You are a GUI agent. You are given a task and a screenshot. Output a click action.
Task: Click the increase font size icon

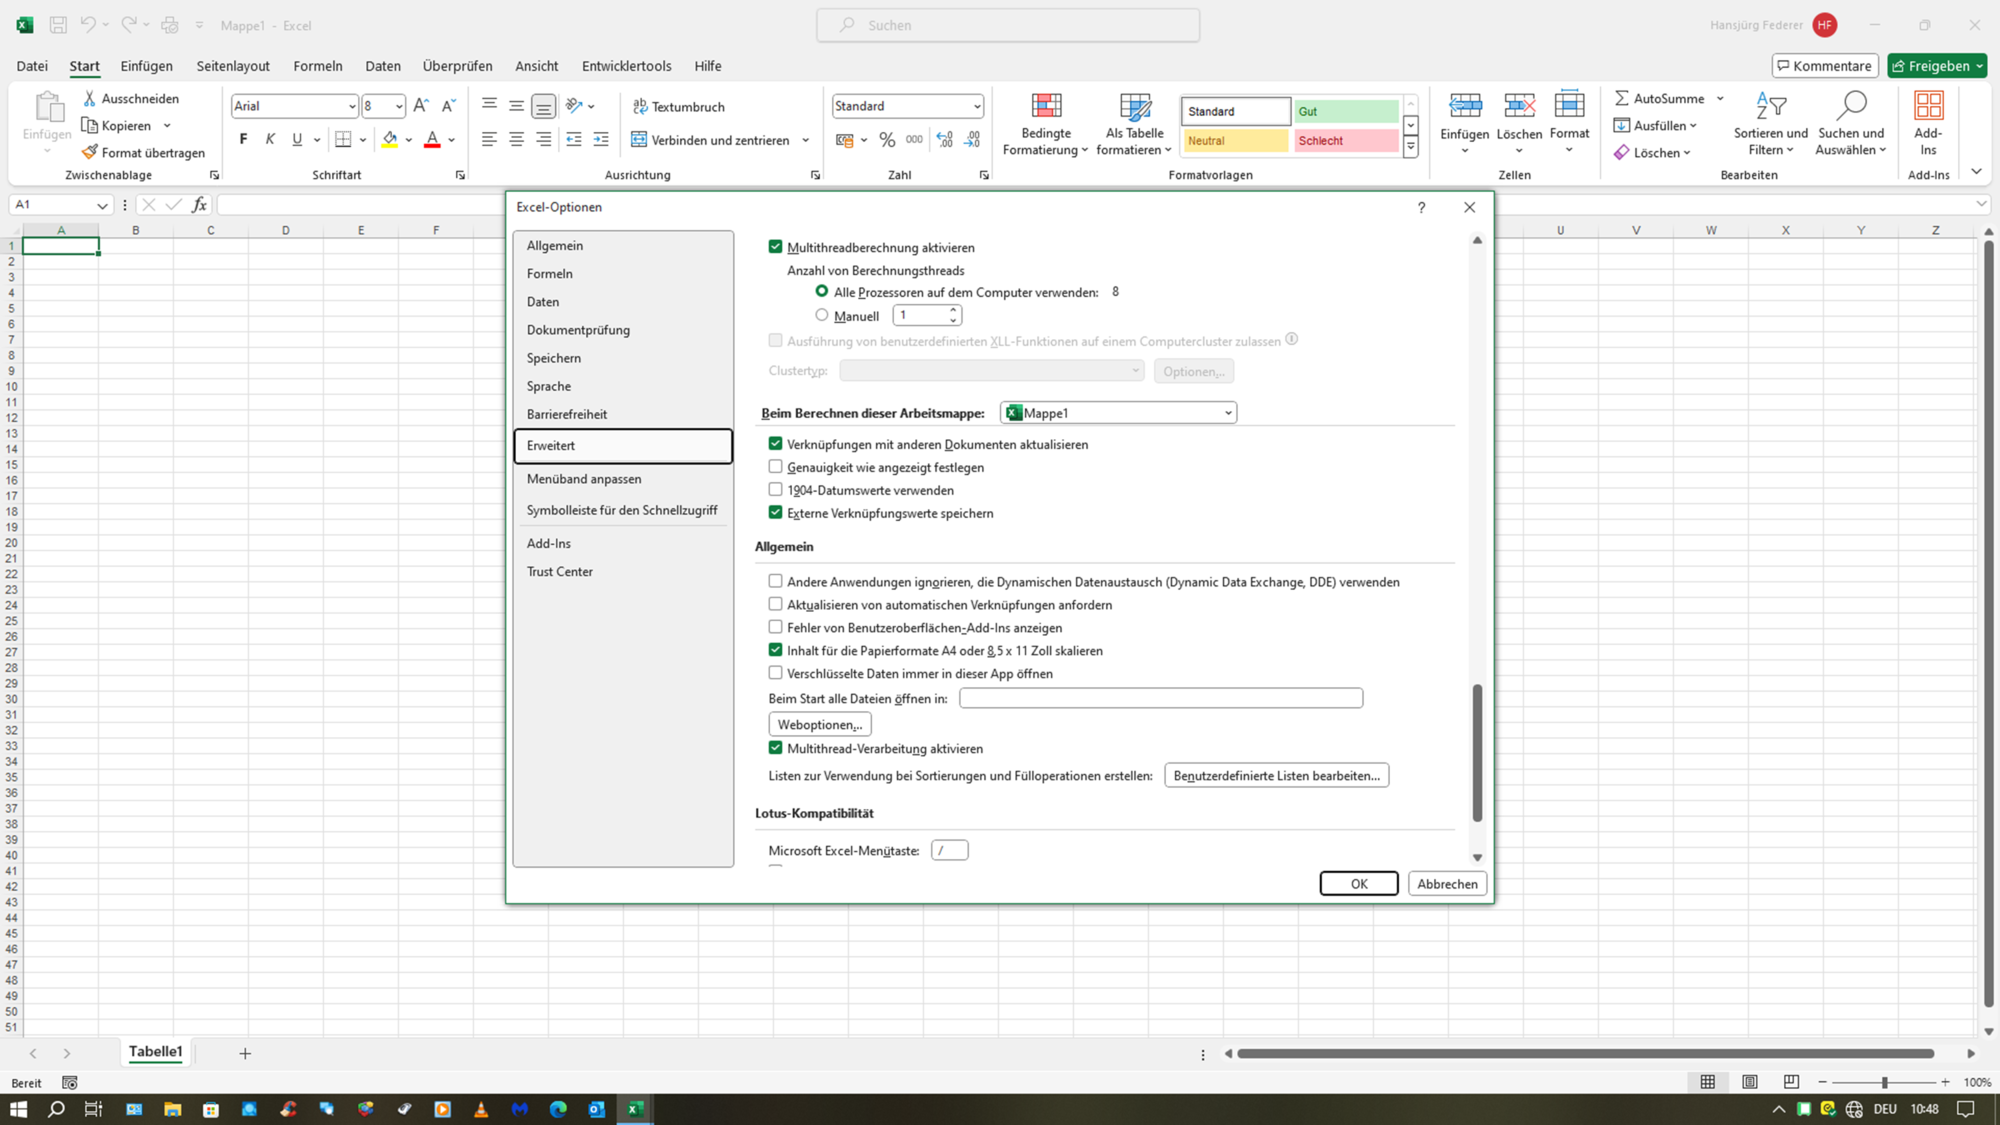coord(421,106)
